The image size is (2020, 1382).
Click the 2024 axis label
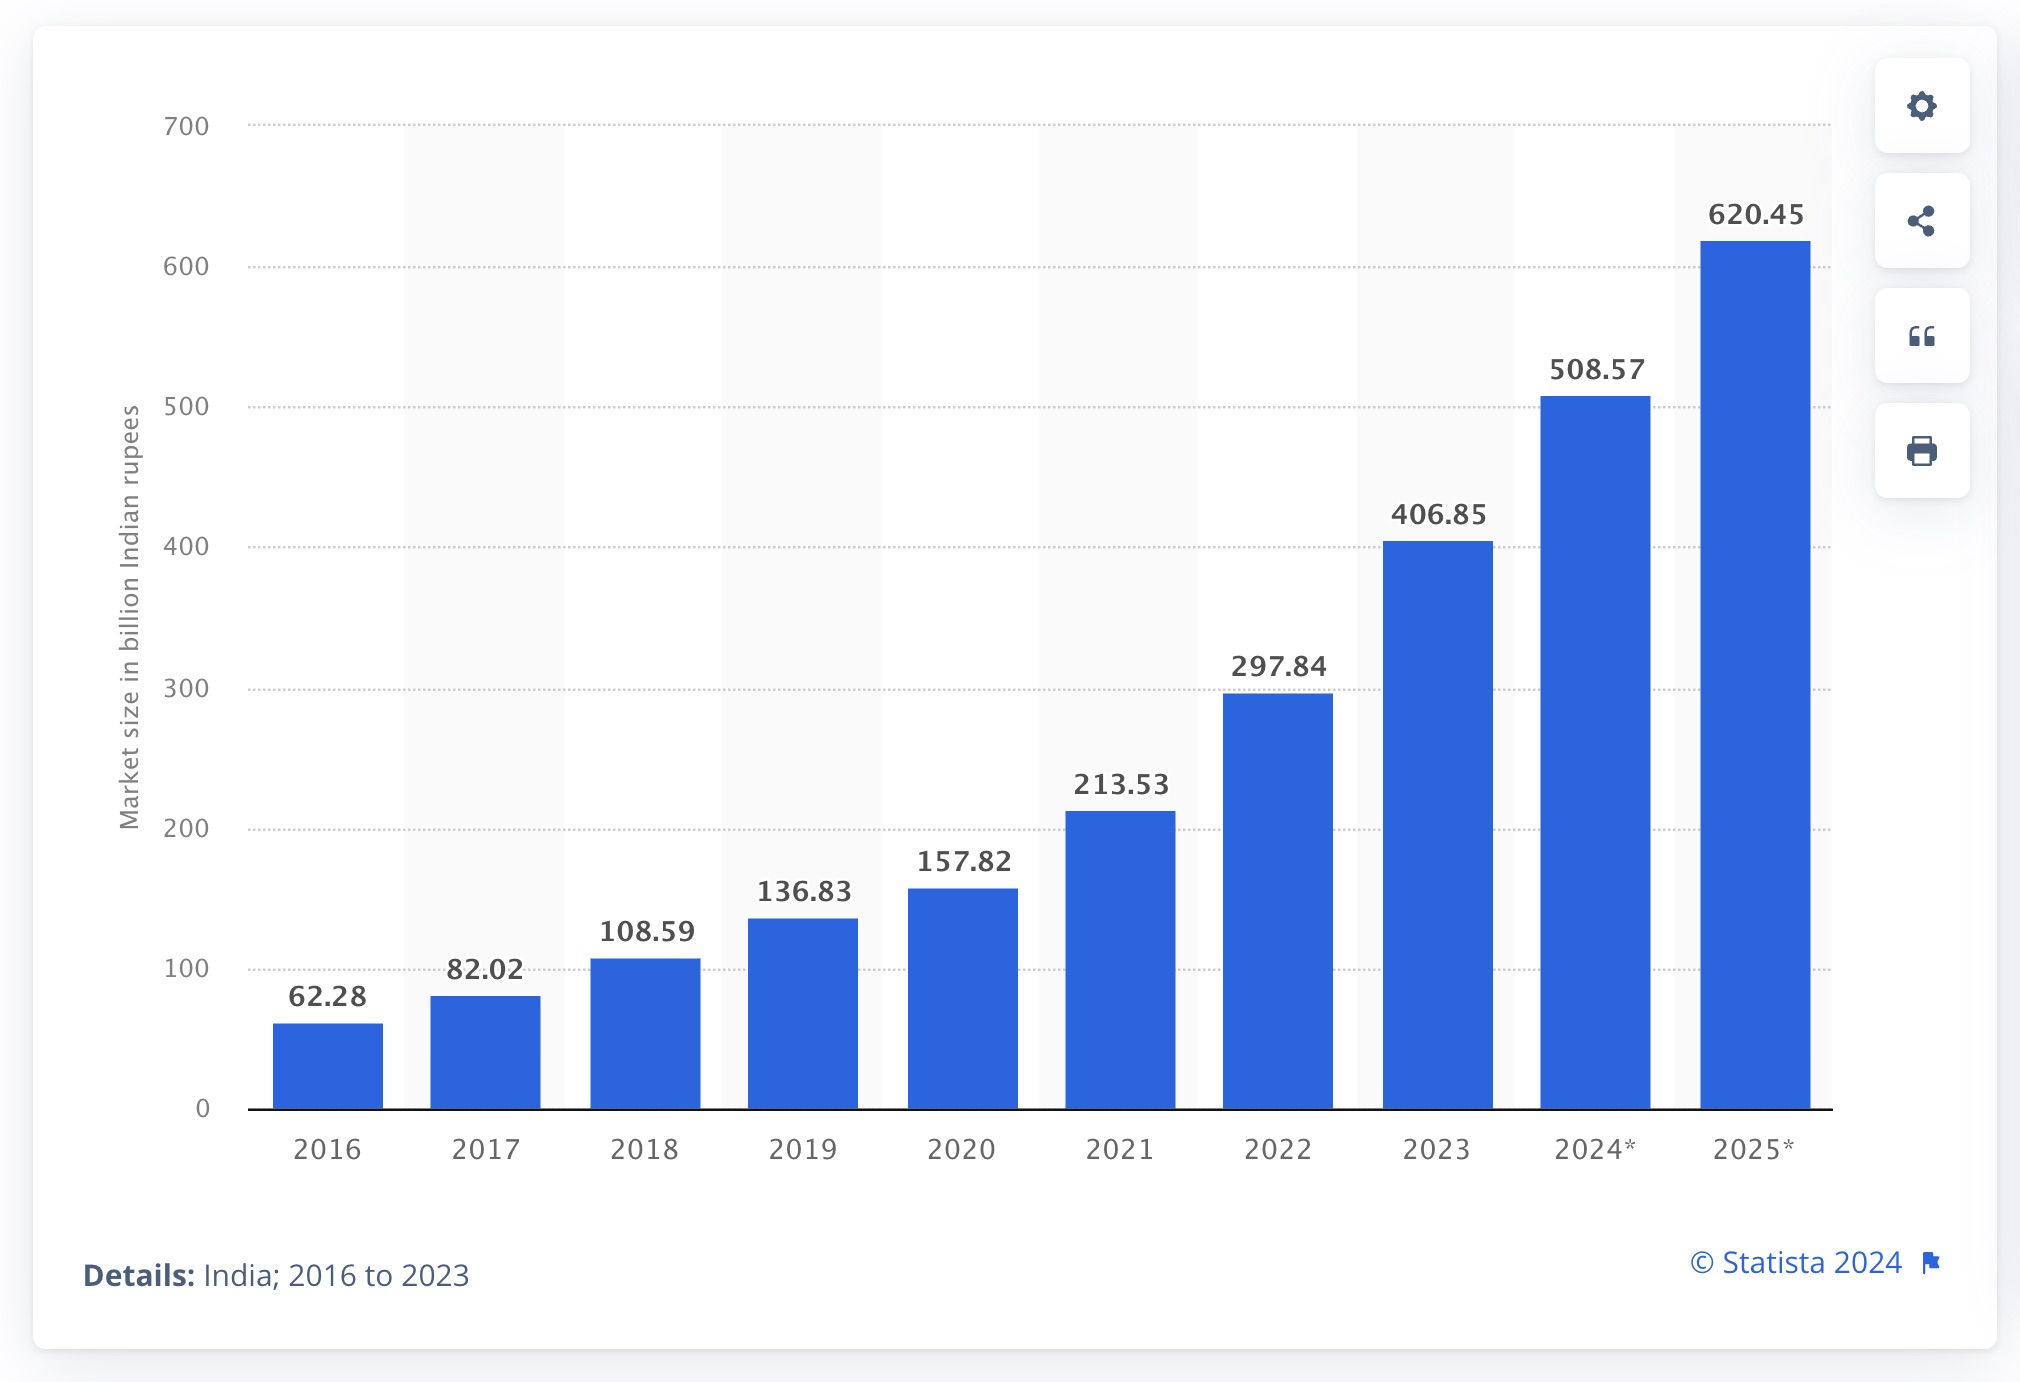point(1595,1150)
